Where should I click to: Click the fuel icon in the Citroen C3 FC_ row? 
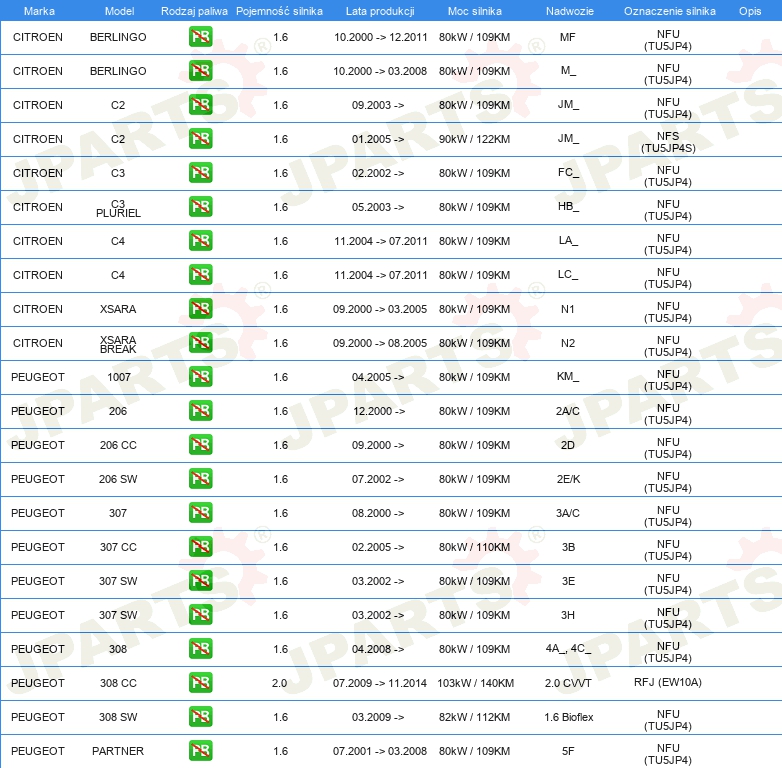[200, 173]
